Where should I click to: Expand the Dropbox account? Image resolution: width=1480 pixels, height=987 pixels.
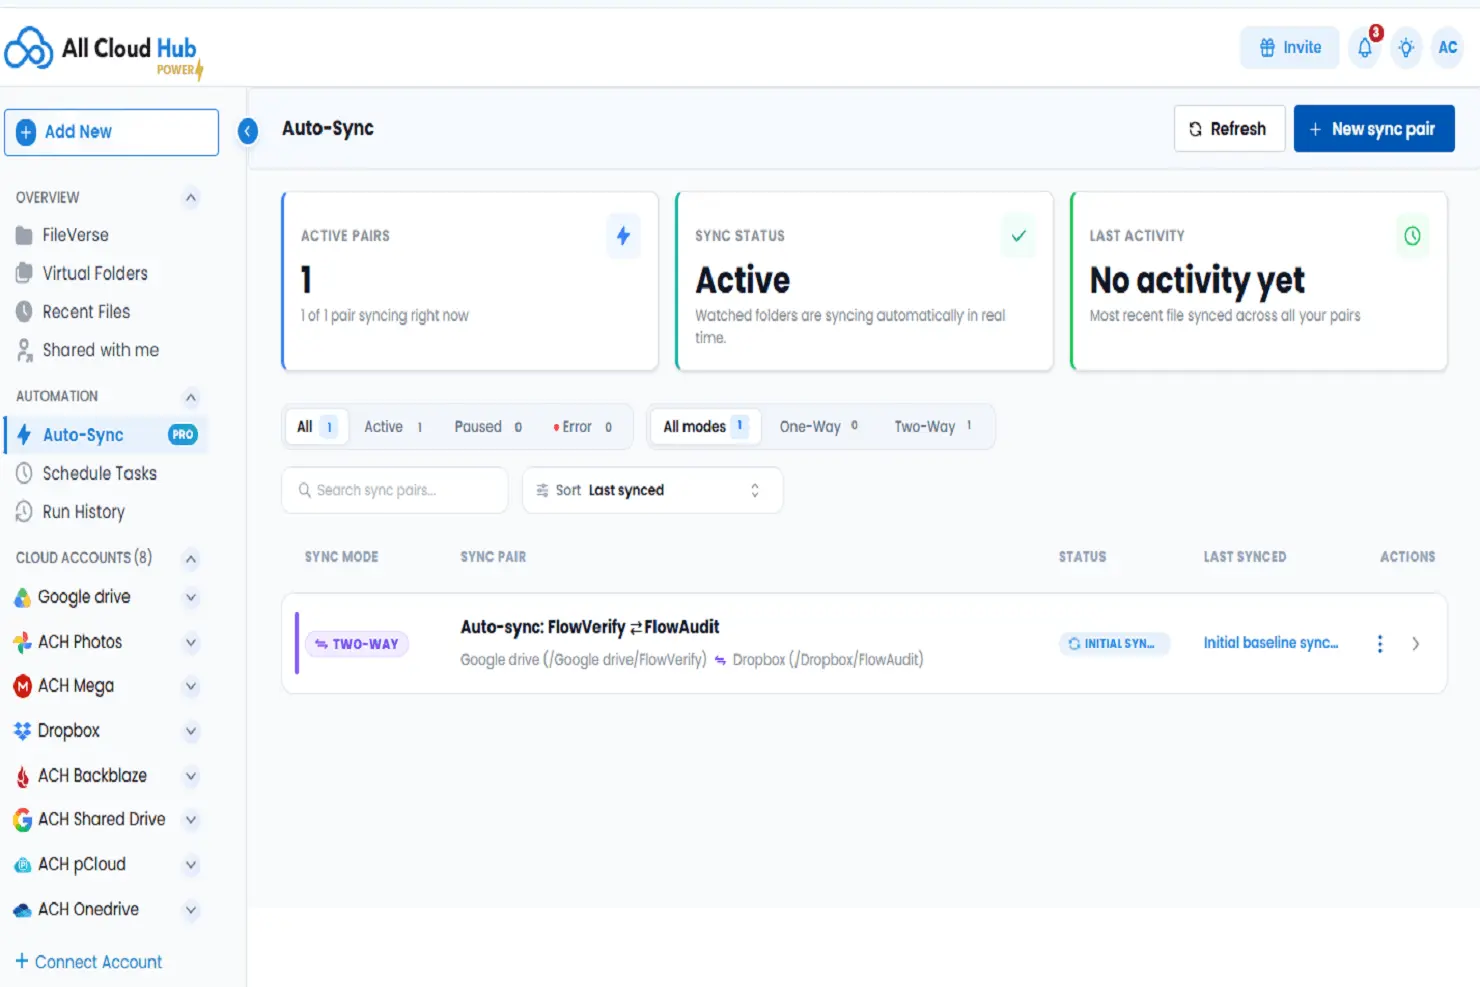191,731
